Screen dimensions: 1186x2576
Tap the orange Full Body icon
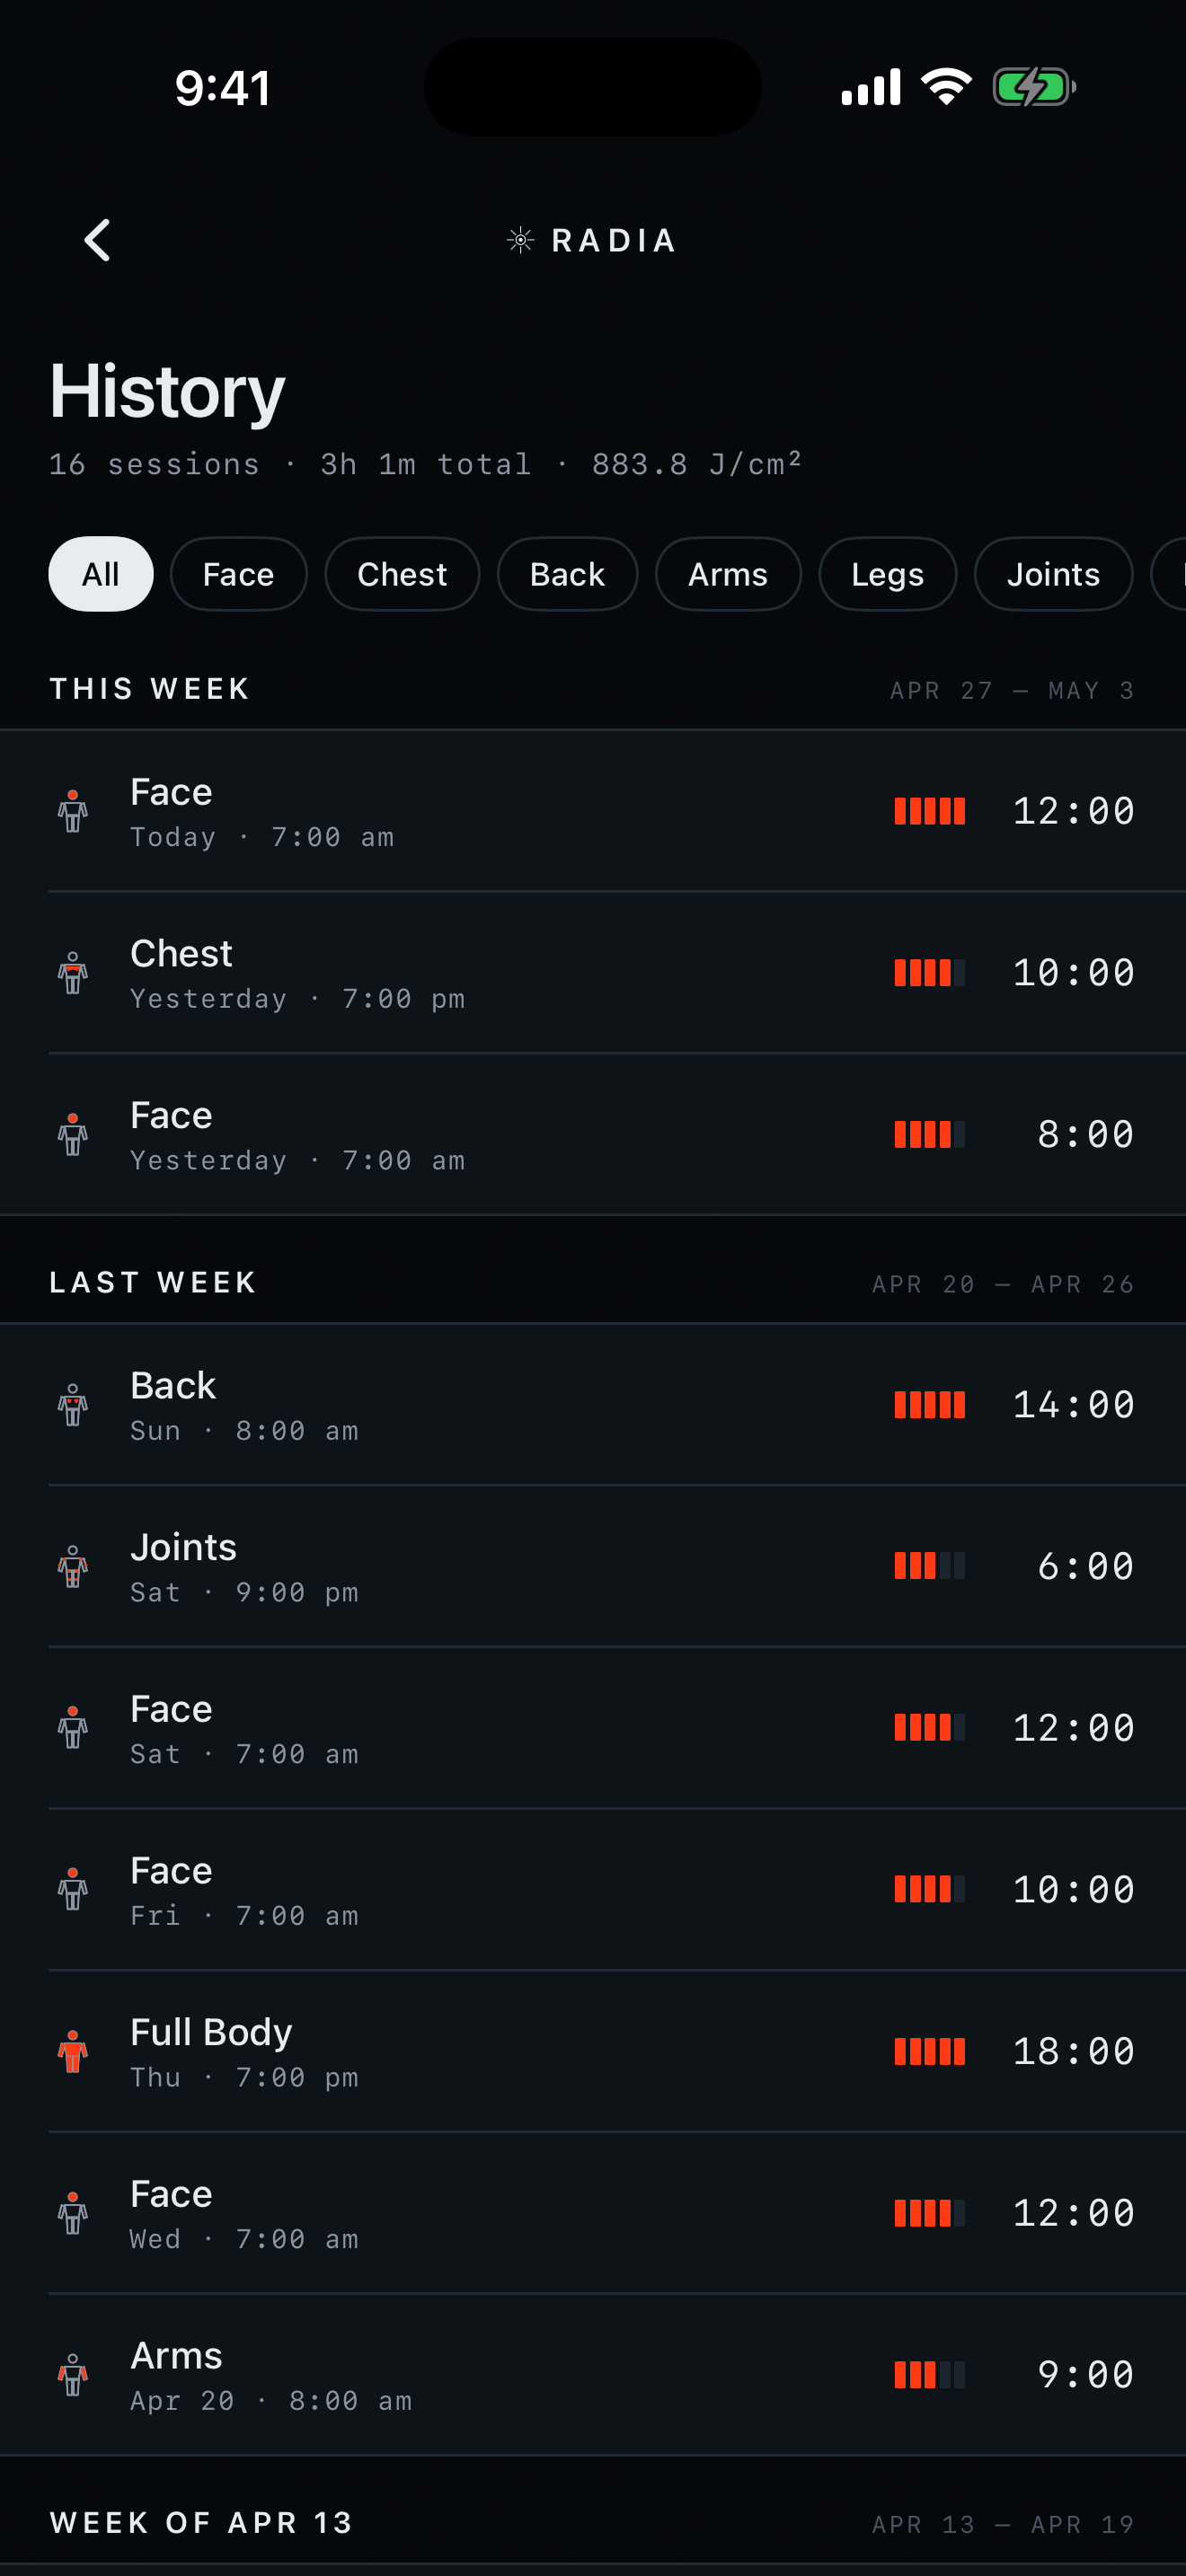[73, 2051]
